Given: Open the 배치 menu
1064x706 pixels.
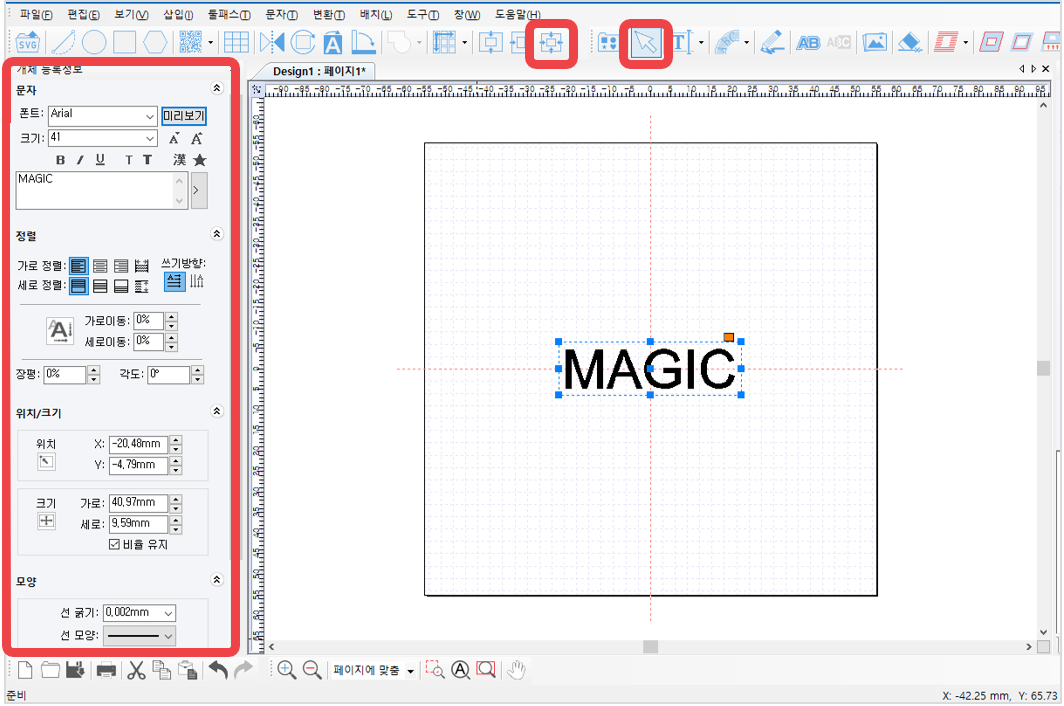Looking at the screenshot, I should pos(376,14).
